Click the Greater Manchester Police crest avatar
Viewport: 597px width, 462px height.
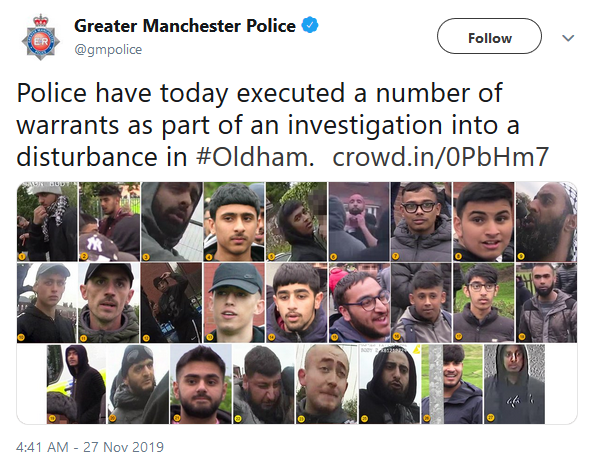click(x=40, y=37)
